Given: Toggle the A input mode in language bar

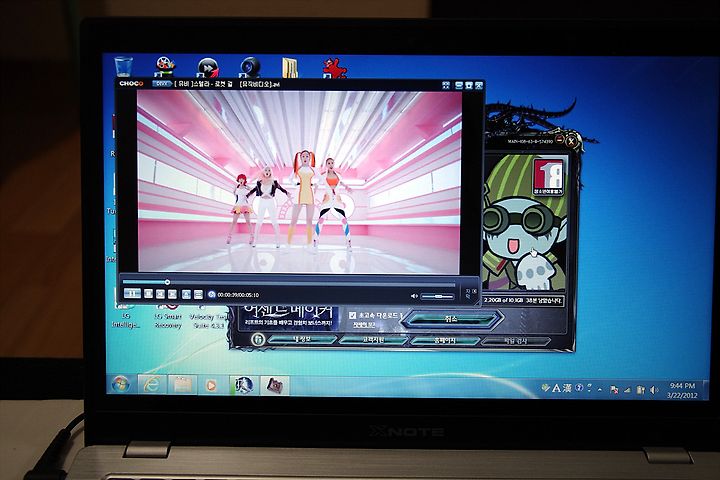Looking at the screenshot, I should click(x=556, y=388).
